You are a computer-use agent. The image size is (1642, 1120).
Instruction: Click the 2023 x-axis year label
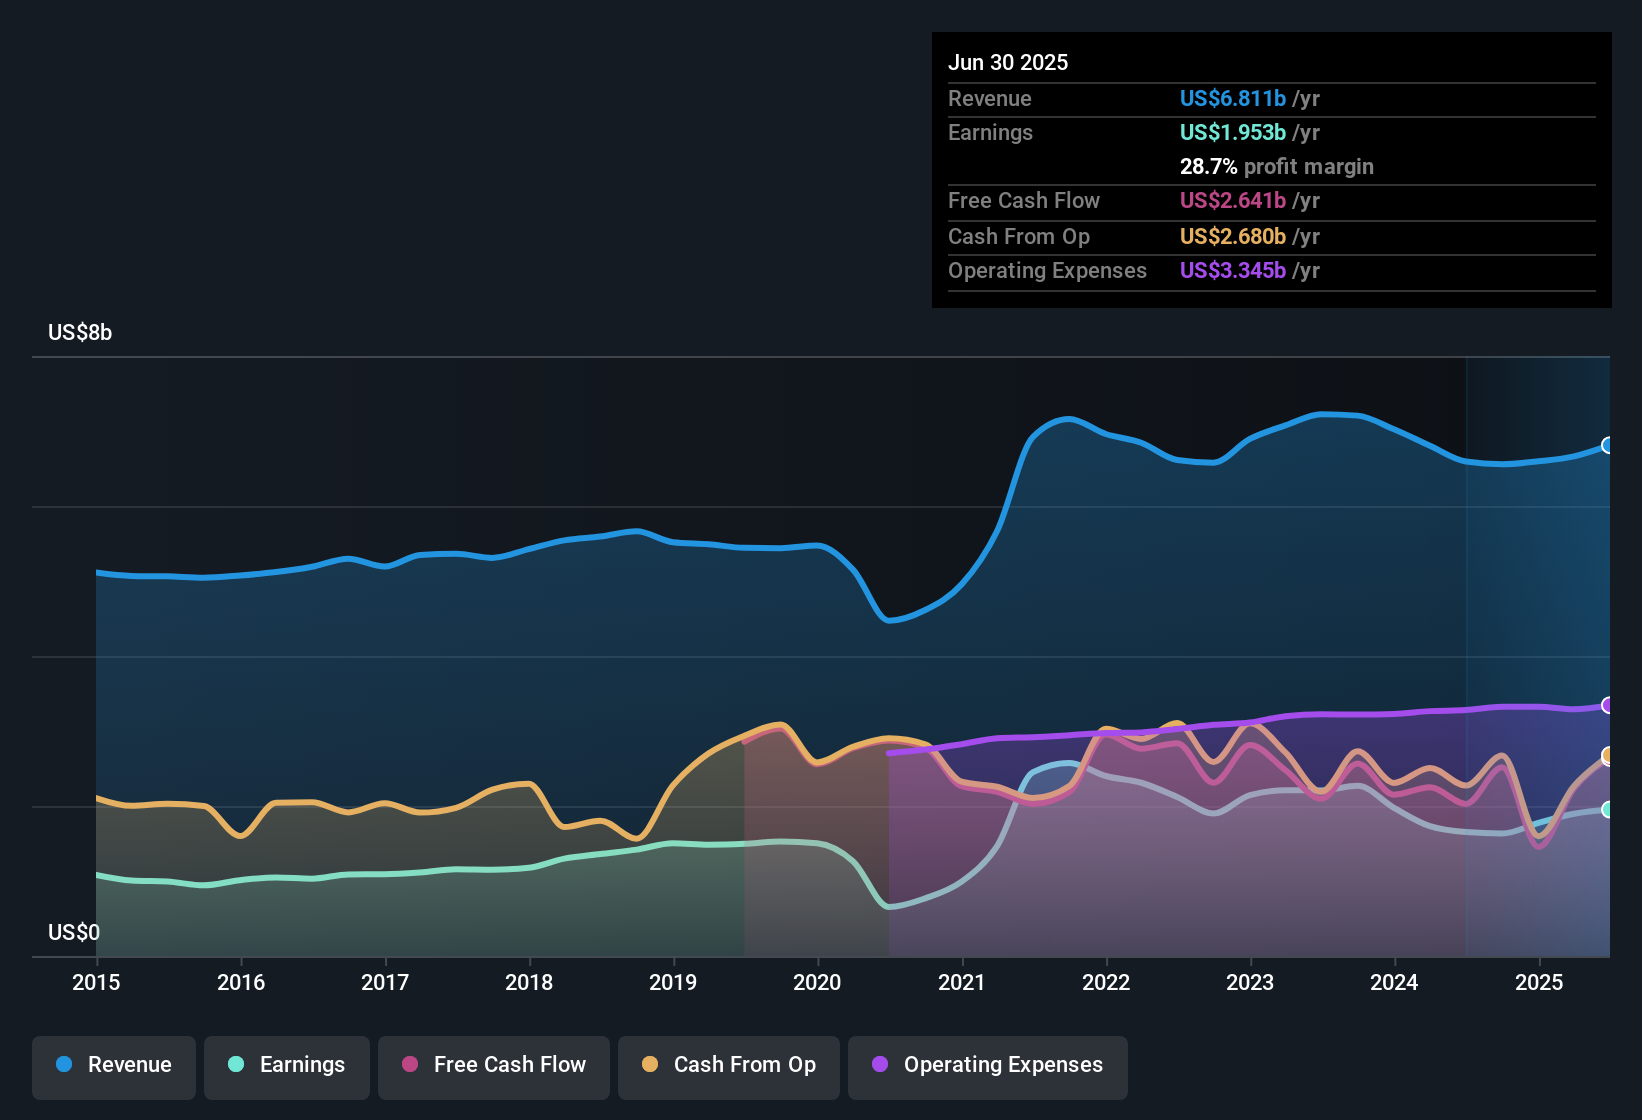(1250, 982)
